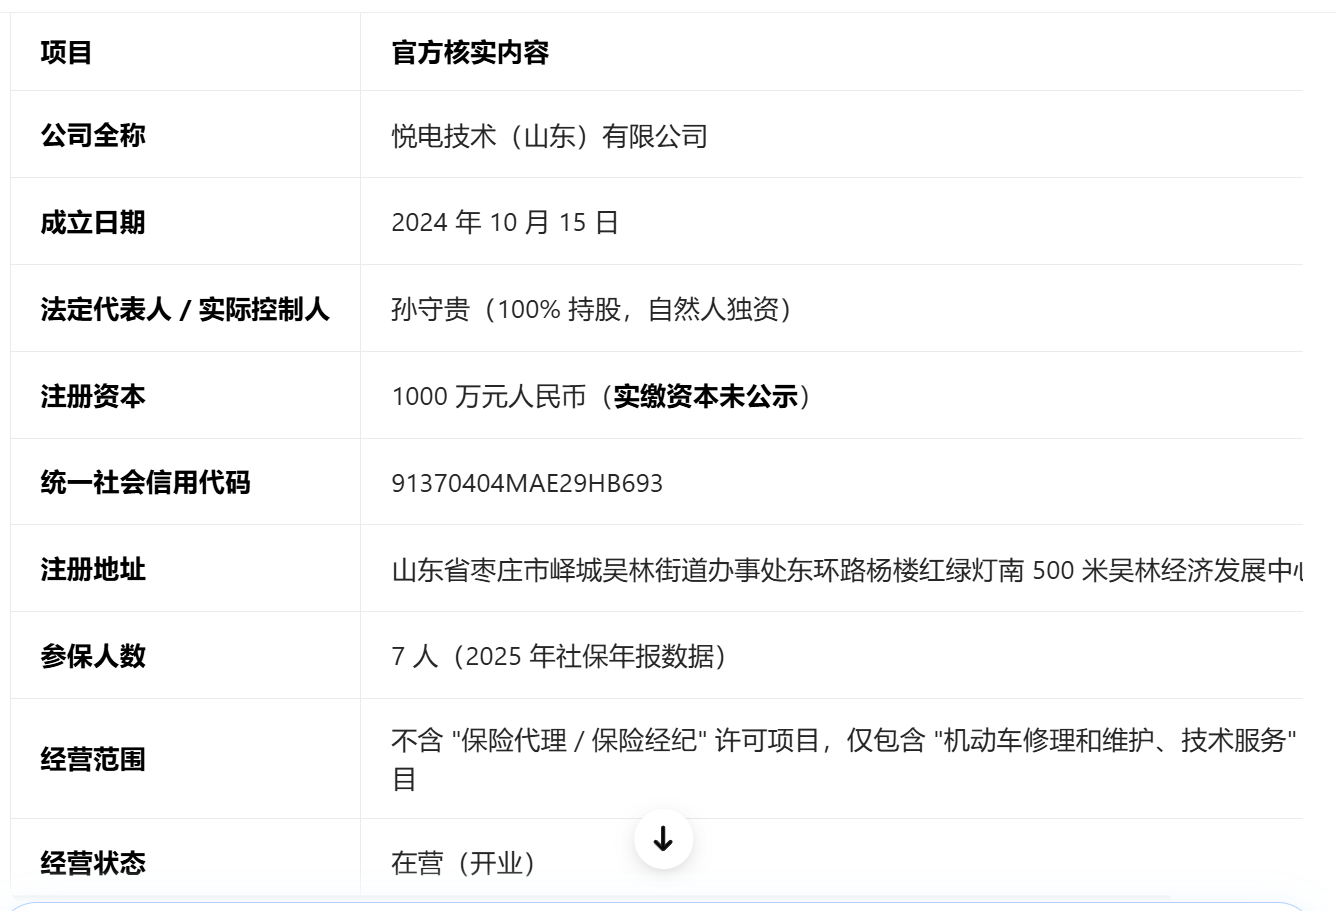This screenshot has height=911, width=1336.
Task: Select the row label '注册资本'
Action: tap(93, 396)
